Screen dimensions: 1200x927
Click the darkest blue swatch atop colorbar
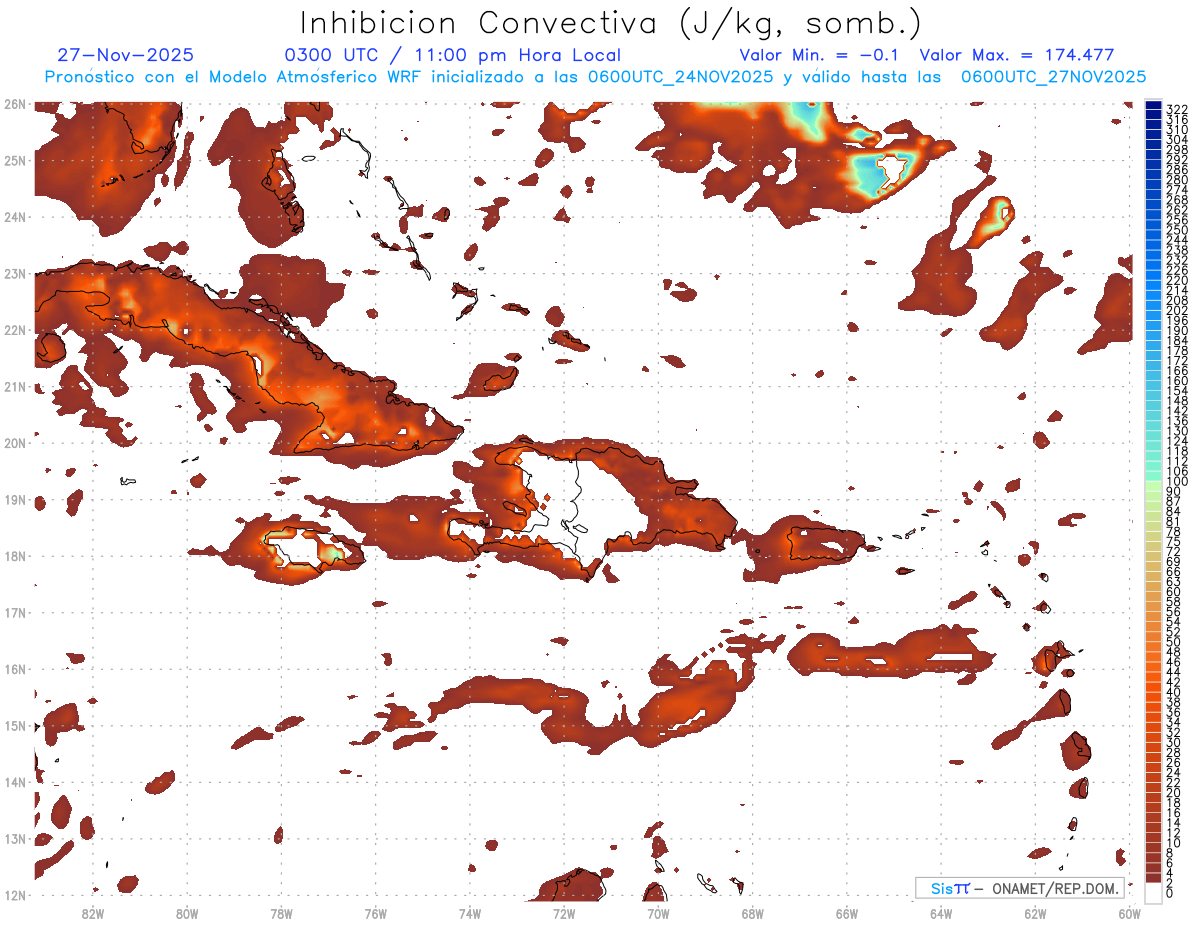(x=1153, y=105)
